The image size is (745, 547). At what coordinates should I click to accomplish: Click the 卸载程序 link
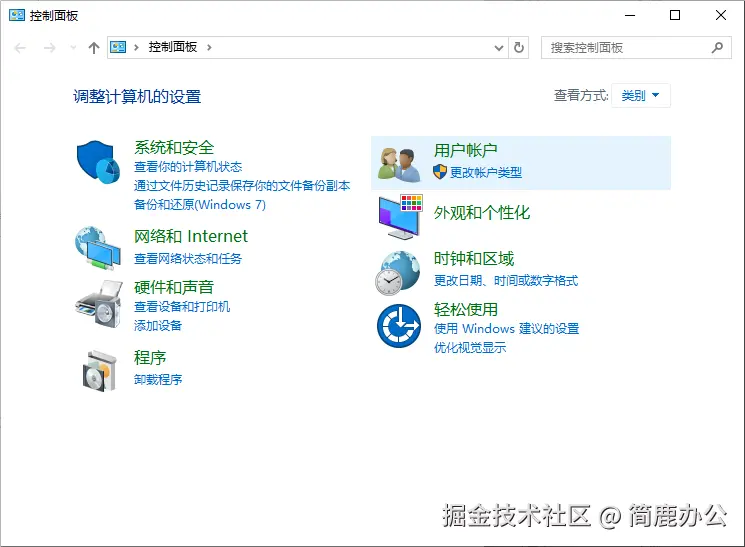(158, 379)
